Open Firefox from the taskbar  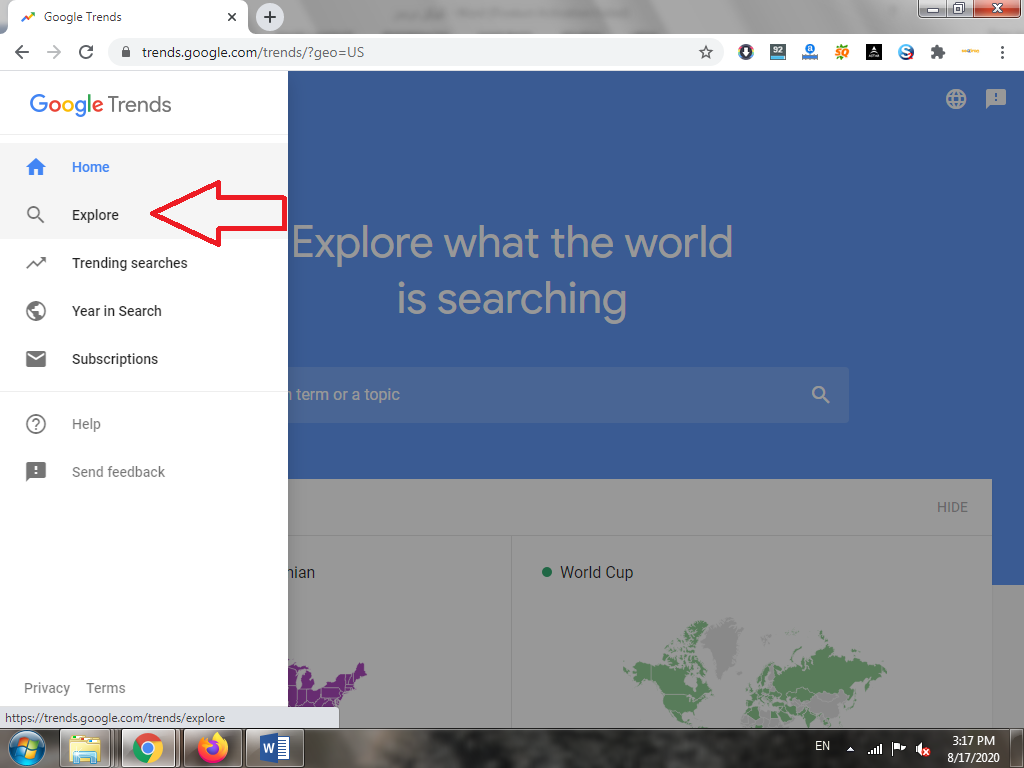(x=212, y=748)
